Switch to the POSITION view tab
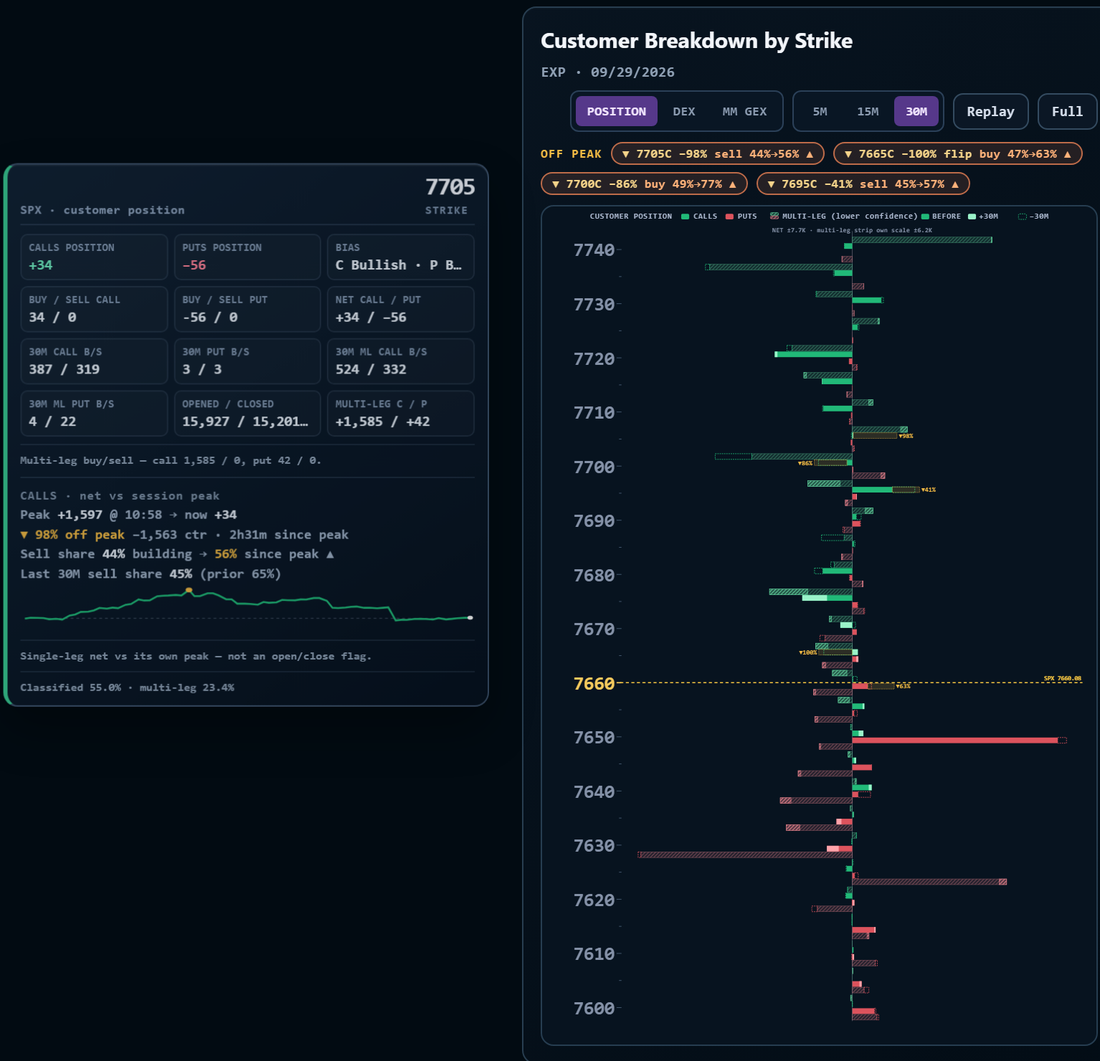 (616, 112)
